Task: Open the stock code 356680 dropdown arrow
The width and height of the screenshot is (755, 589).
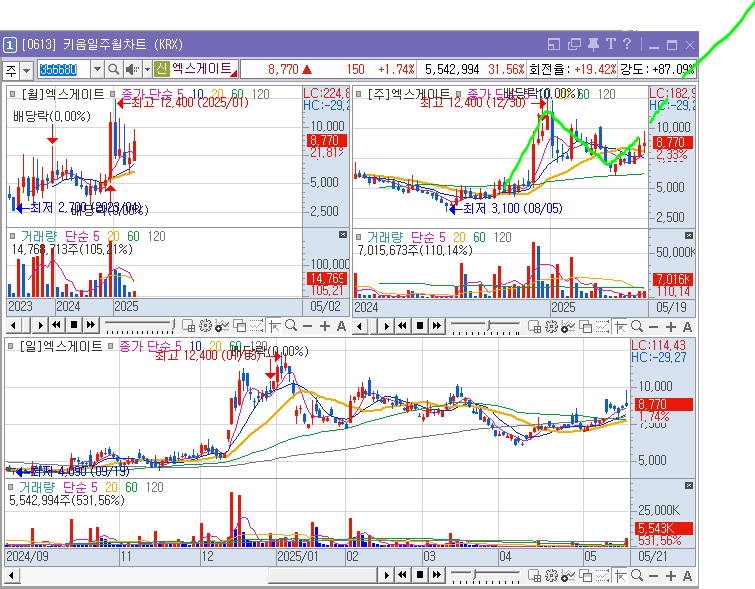Action: [x=98, y=69]
